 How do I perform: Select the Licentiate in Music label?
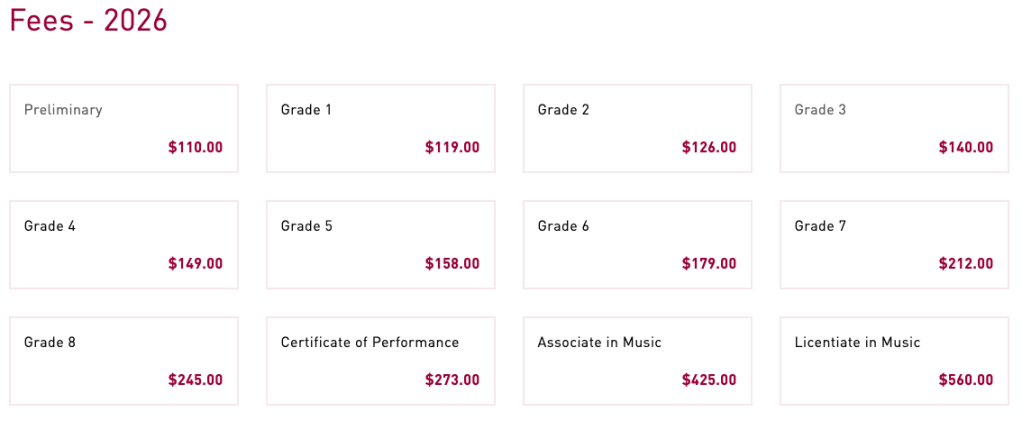[x=857, y=342]
